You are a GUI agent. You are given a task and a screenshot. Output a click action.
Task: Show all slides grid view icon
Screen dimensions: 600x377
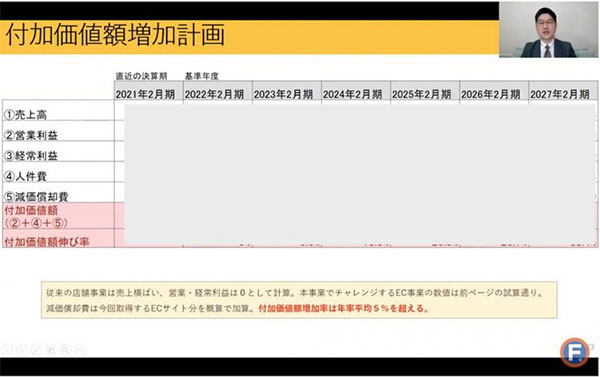point(51,349)
